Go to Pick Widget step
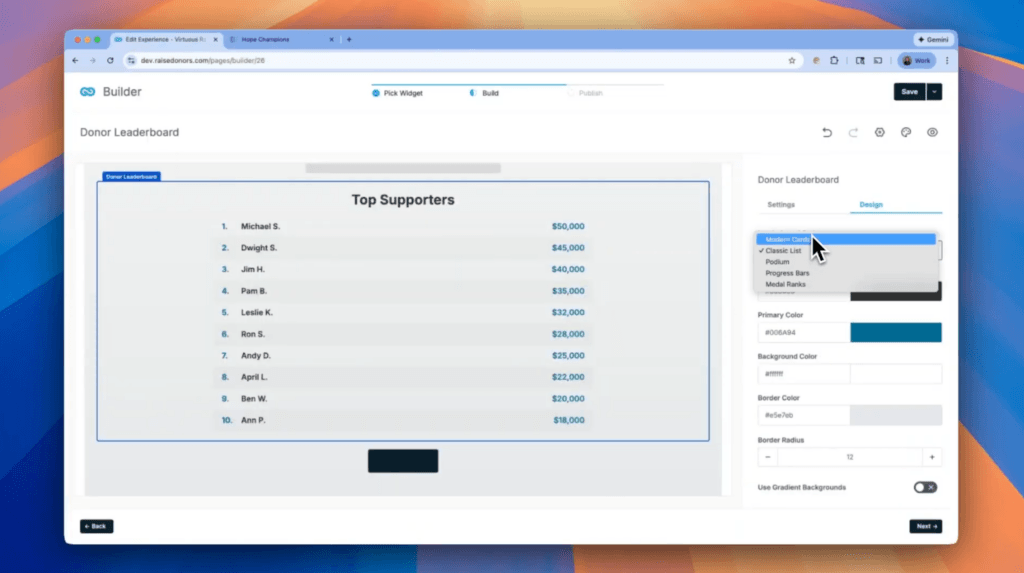Image resolution: width=1024 pixels, height=573 pixels. [x=397, y=93]
